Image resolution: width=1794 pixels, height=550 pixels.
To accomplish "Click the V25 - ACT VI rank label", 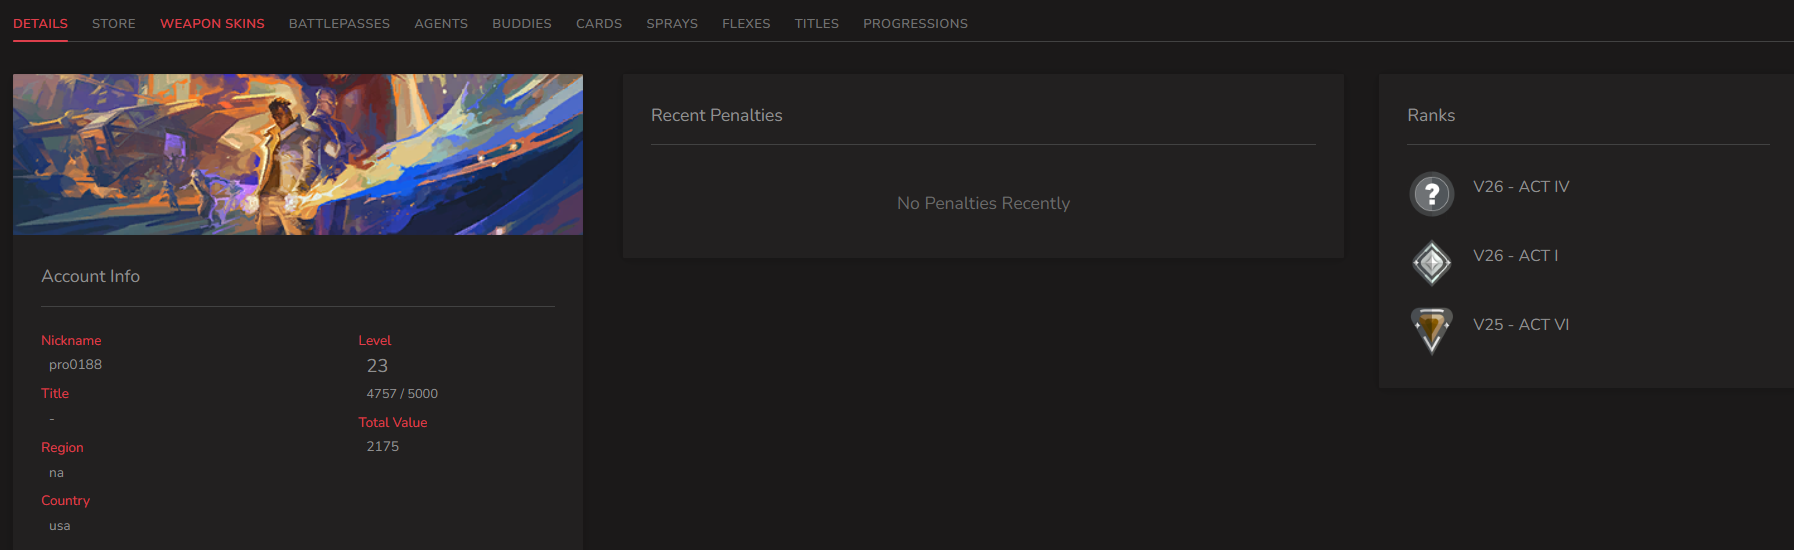I will pyautogui.click(x=1521, y=325).
